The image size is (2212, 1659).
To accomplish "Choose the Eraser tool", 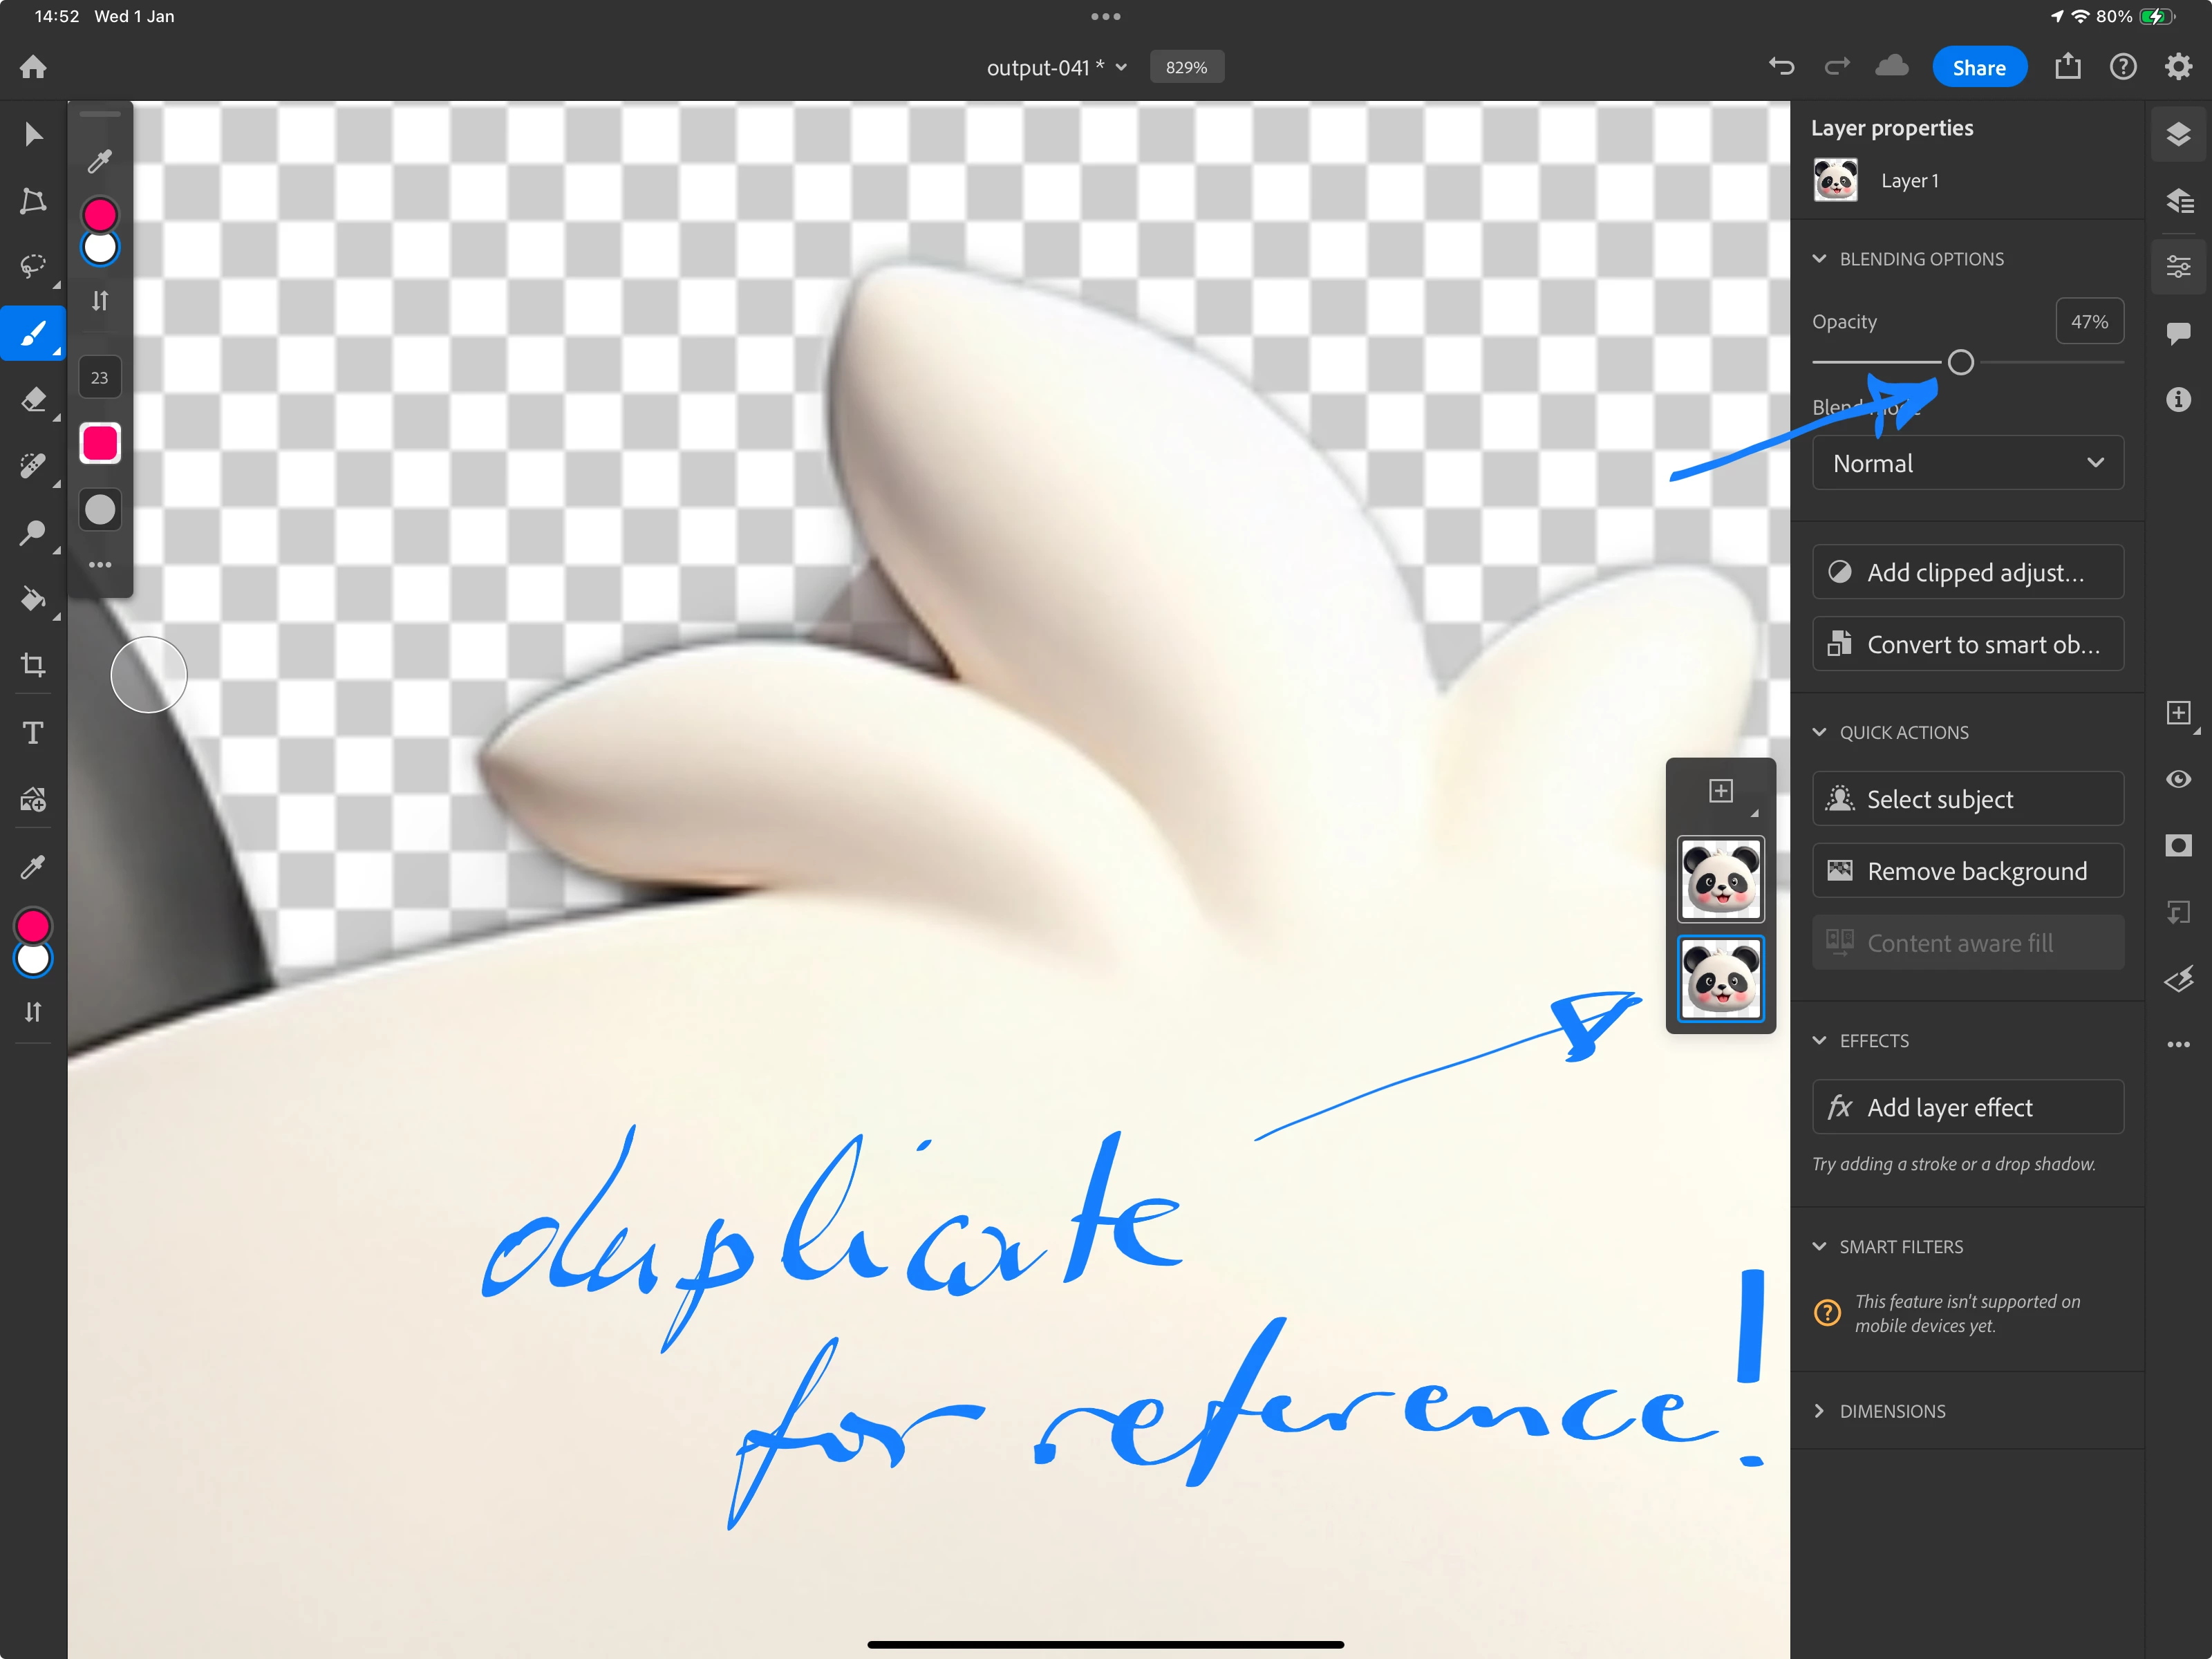I will tap(33, 399).
